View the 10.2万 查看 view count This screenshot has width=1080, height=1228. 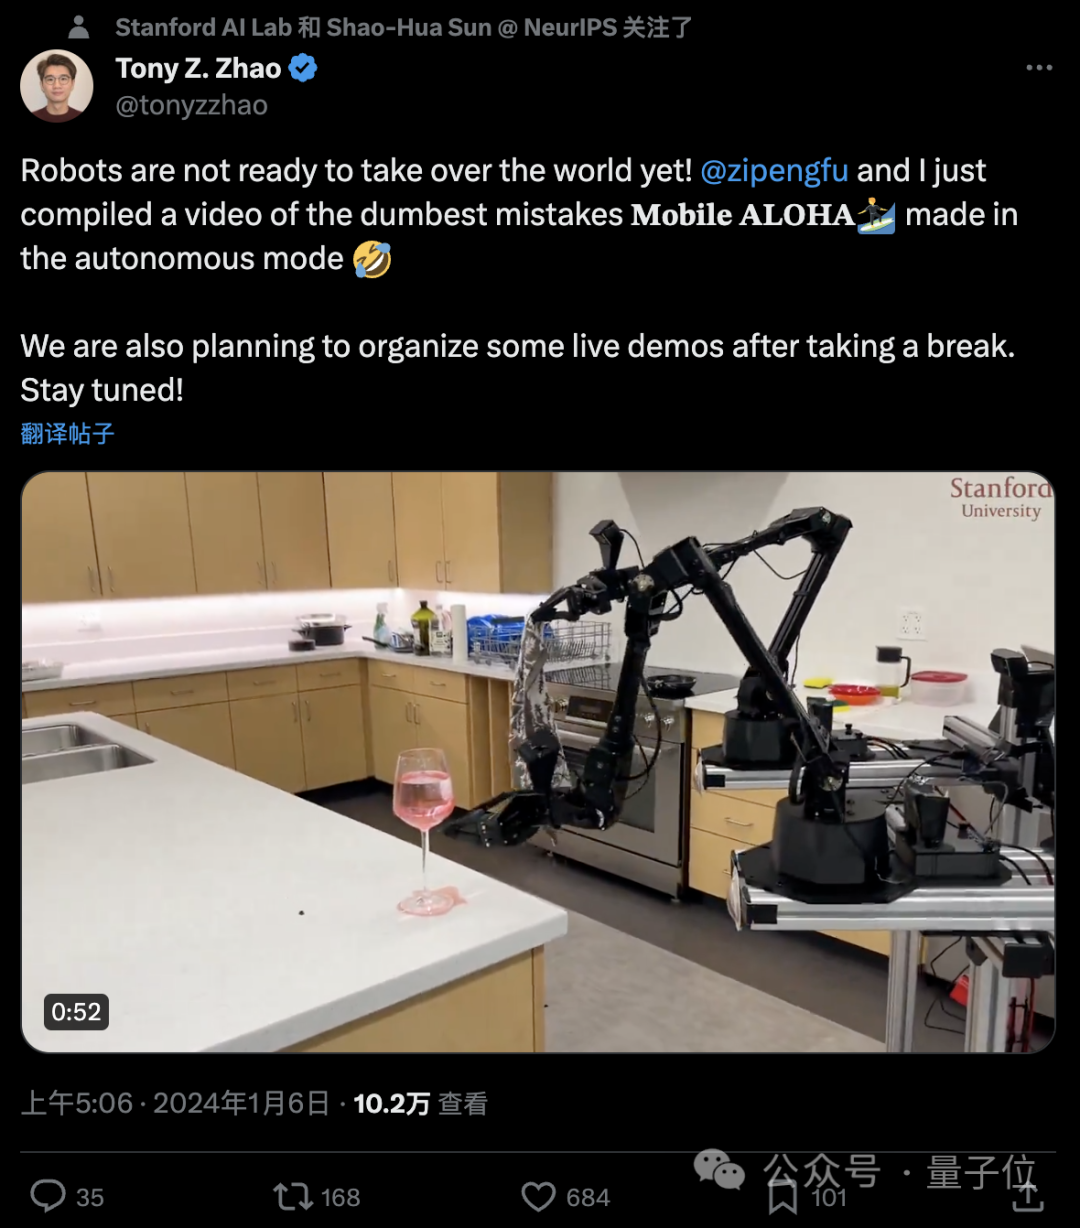[420, 1103]
